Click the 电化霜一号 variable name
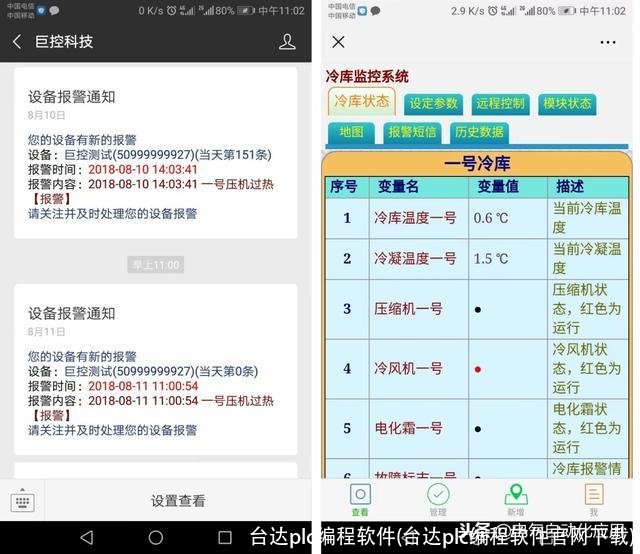 coord(408,428)
